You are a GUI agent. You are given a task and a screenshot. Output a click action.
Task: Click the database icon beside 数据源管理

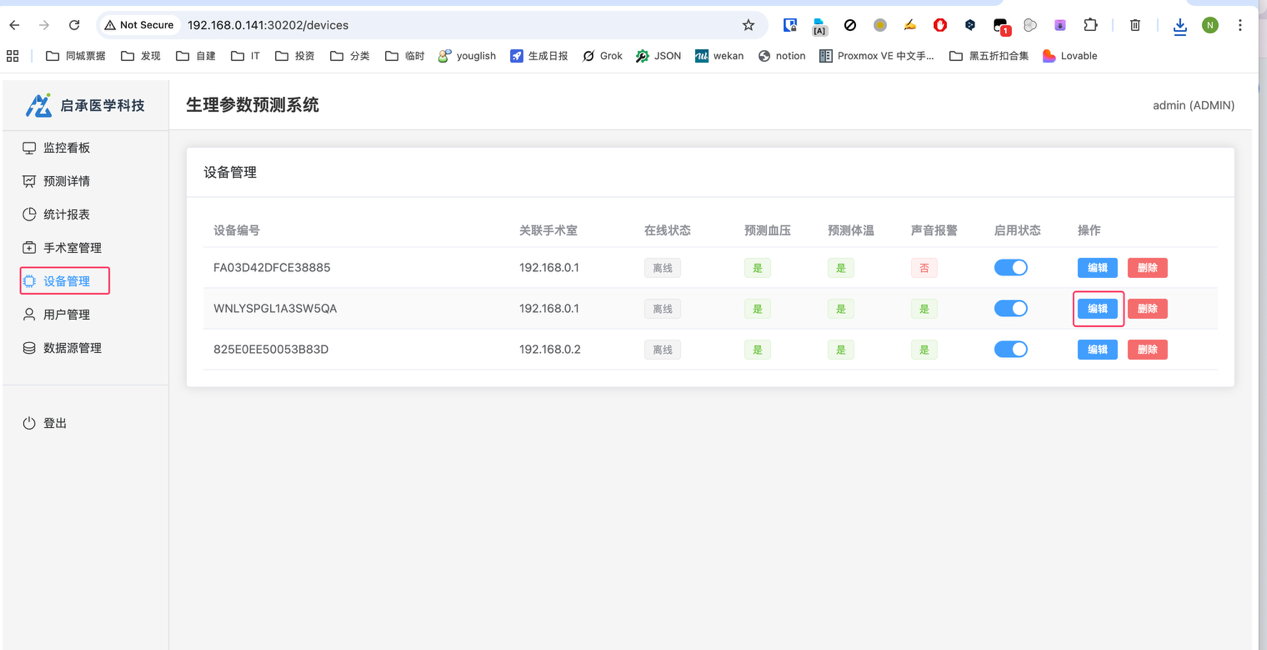(x=29, y=348)
